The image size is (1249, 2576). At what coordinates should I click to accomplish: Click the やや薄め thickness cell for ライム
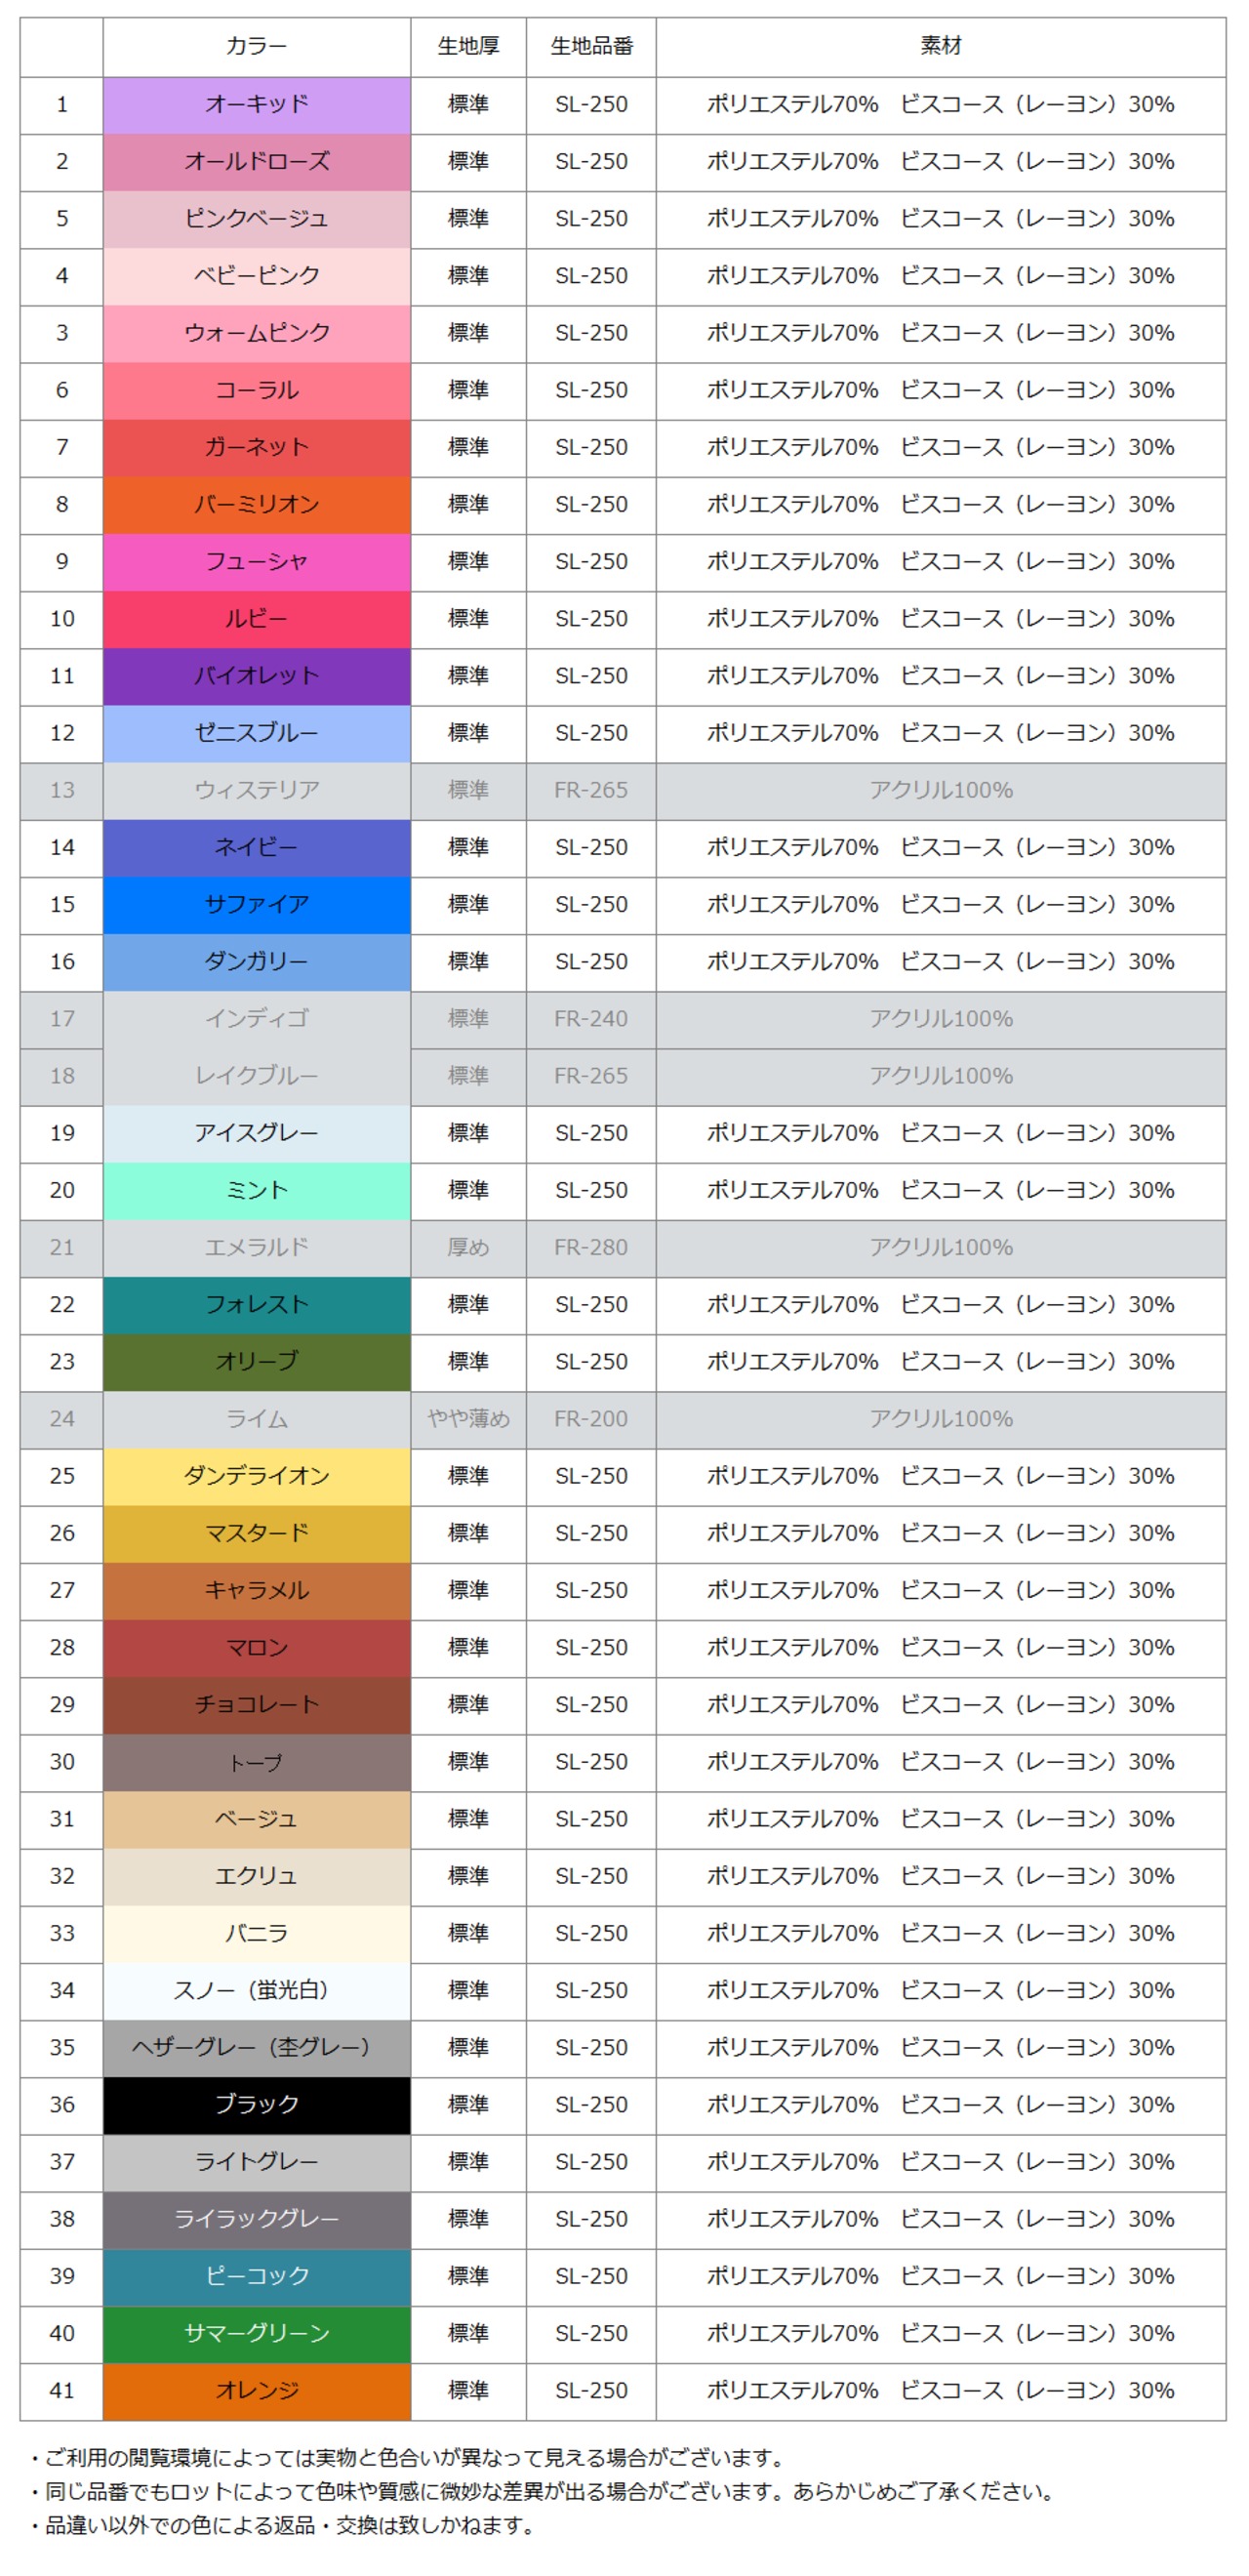pyautogui.click(x=468, y=1419)
